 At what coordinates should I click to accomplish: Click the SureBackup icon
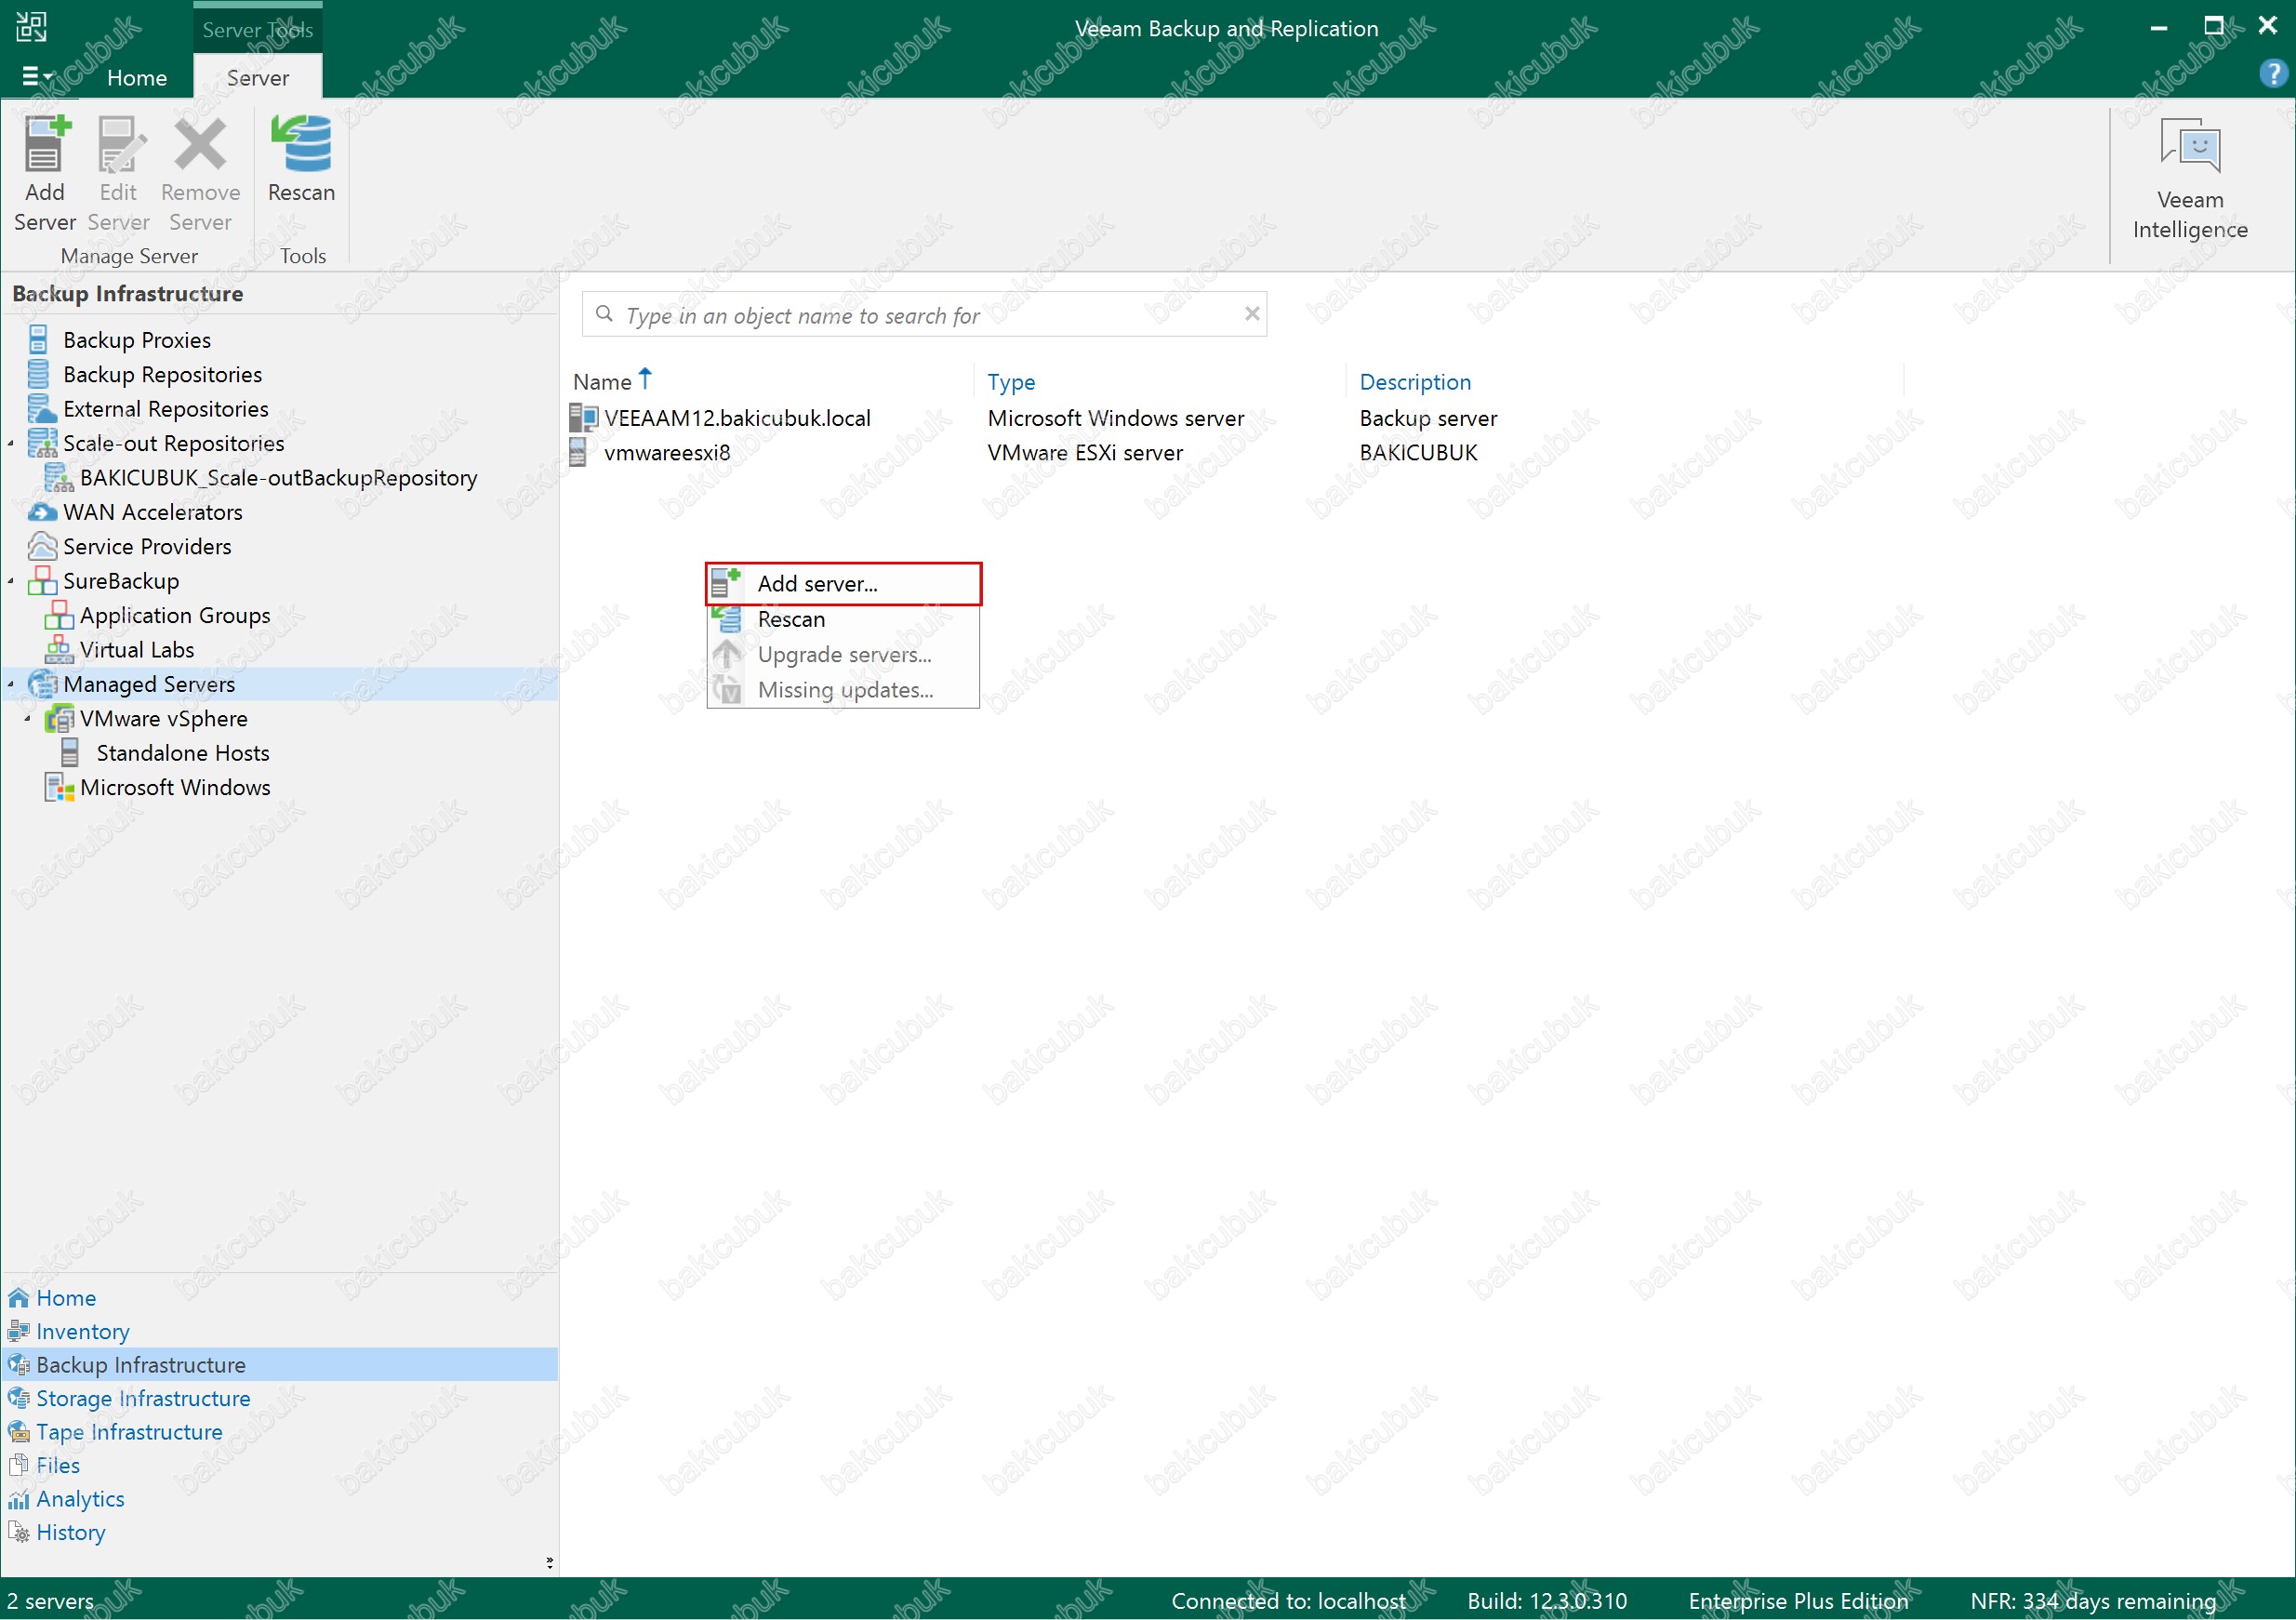point(42,580)
